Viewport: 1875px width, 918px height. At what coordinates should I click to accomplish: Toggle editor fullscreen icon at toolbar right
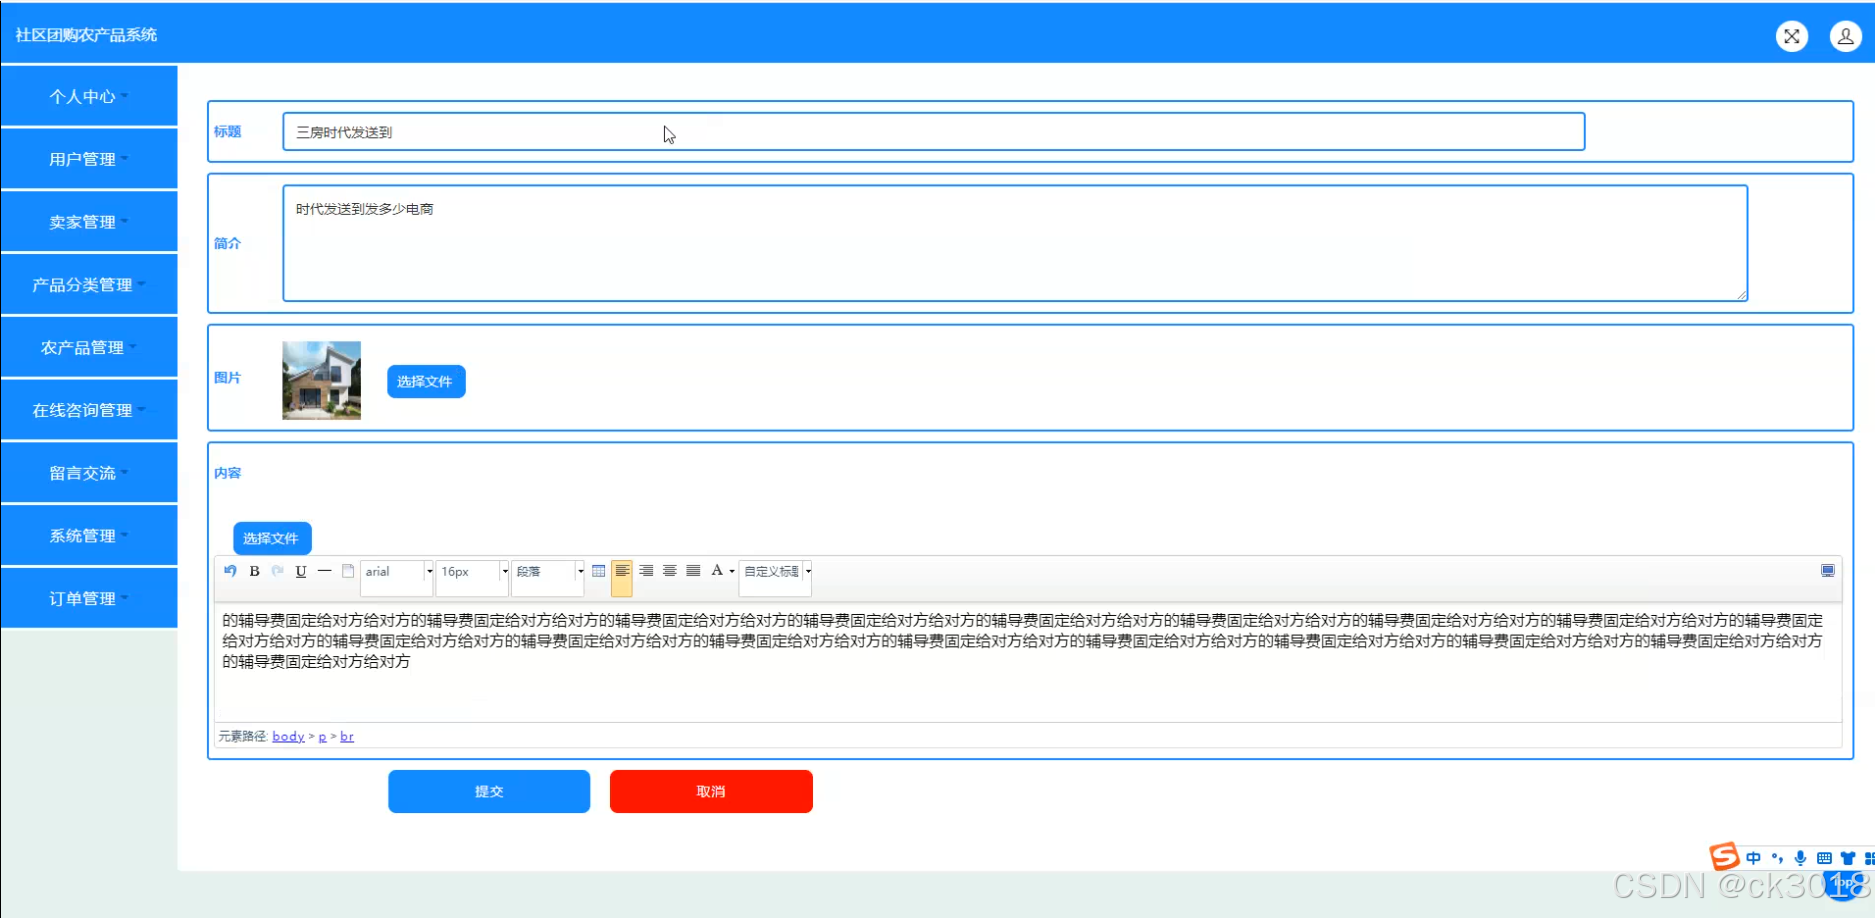tap(1827, 571)
